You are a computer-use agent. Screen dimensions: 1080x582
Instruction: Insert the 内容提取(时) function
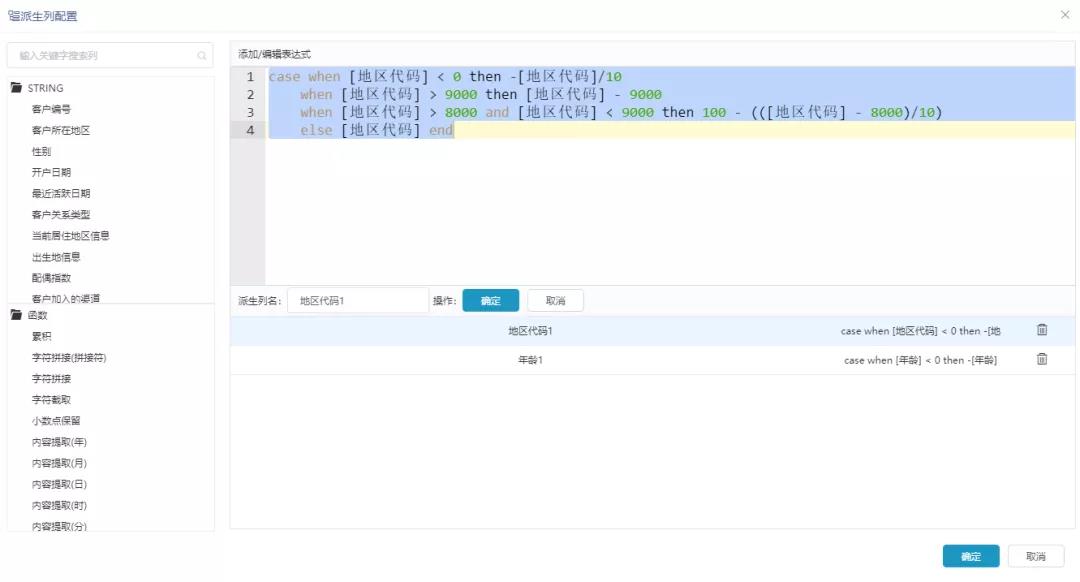(x=59, y=506)
